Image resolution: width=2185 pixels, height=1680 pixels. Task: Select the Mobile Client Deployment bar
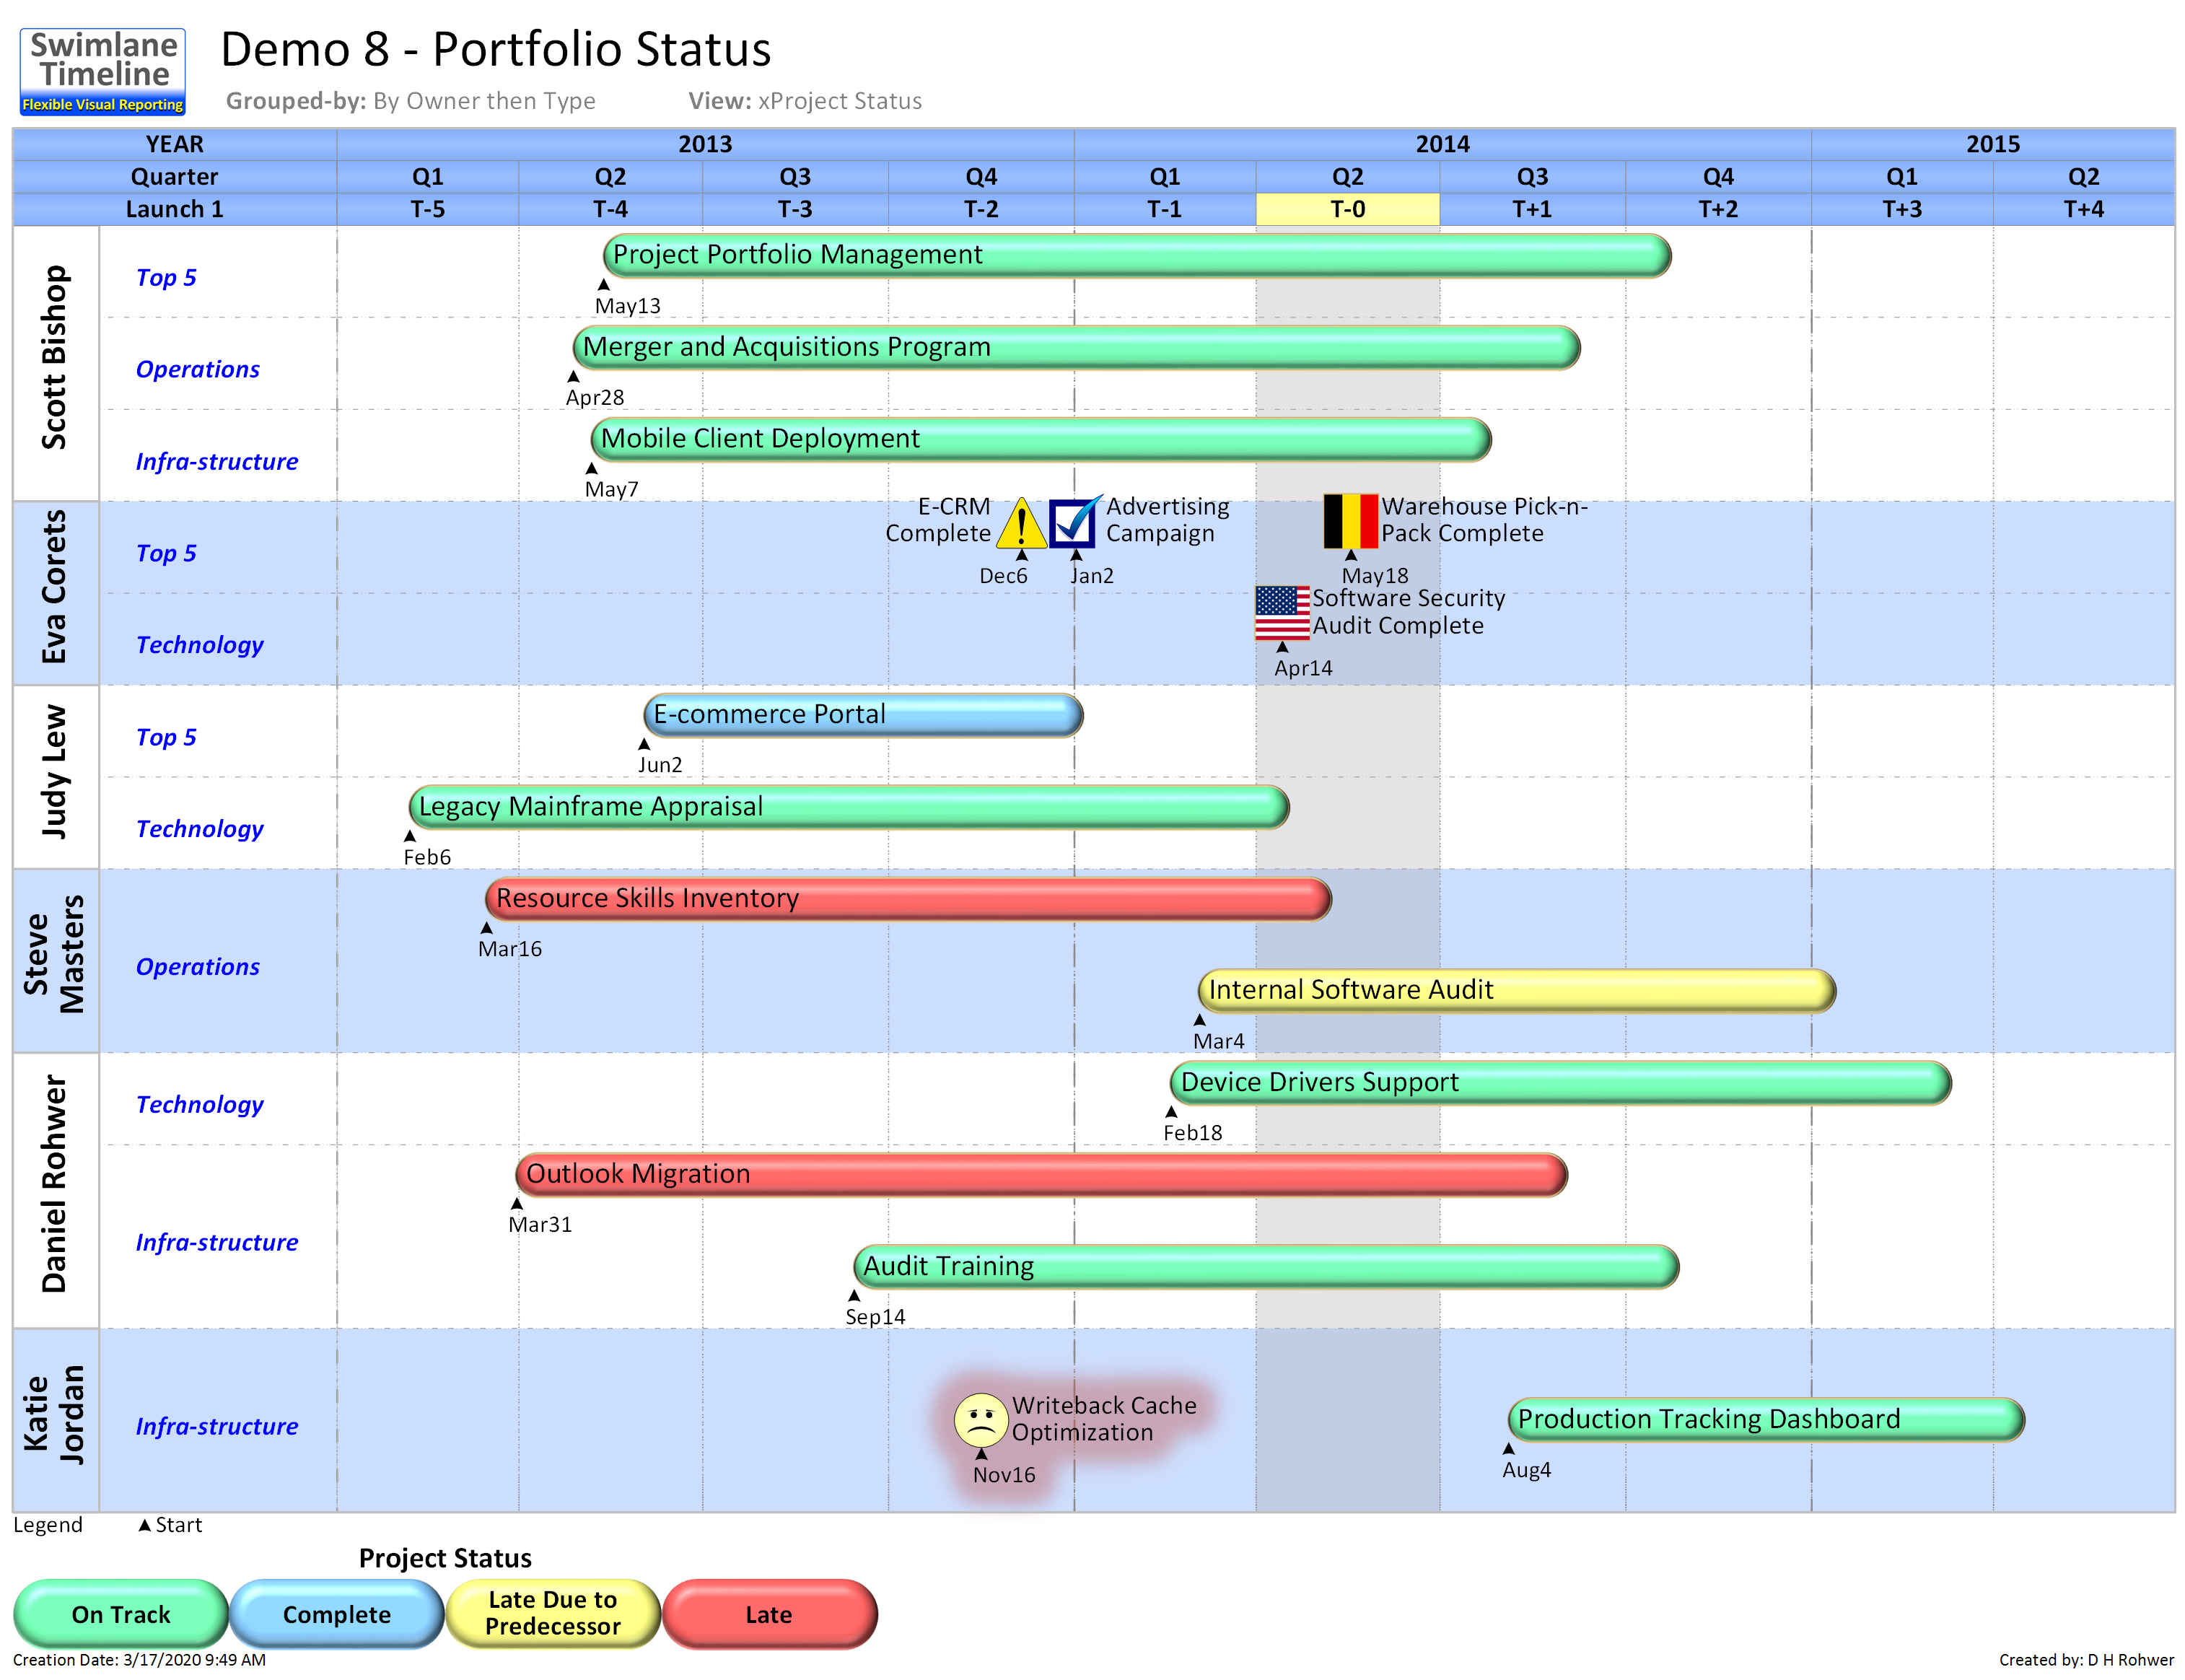coord(1041,440)
